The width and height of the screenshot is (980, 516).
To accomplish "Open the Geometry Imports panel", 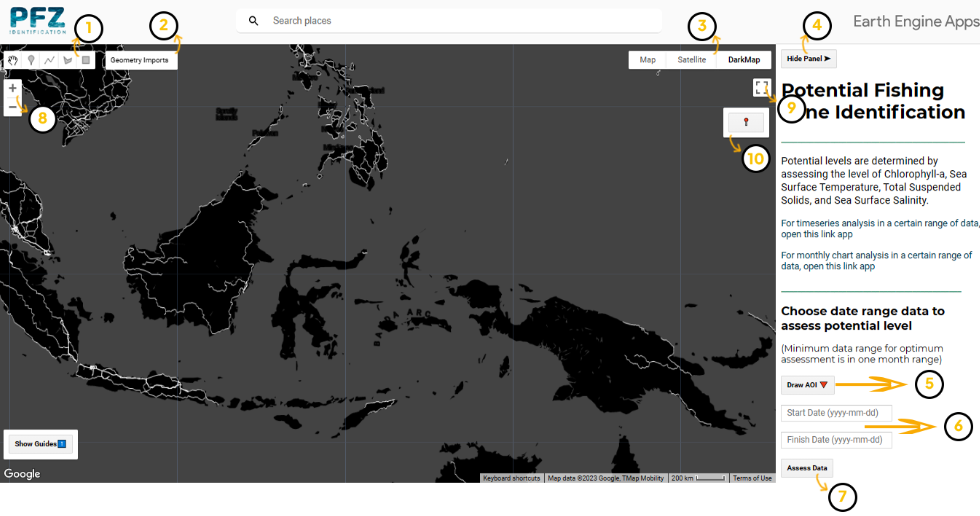I will (x=140, y=60).
